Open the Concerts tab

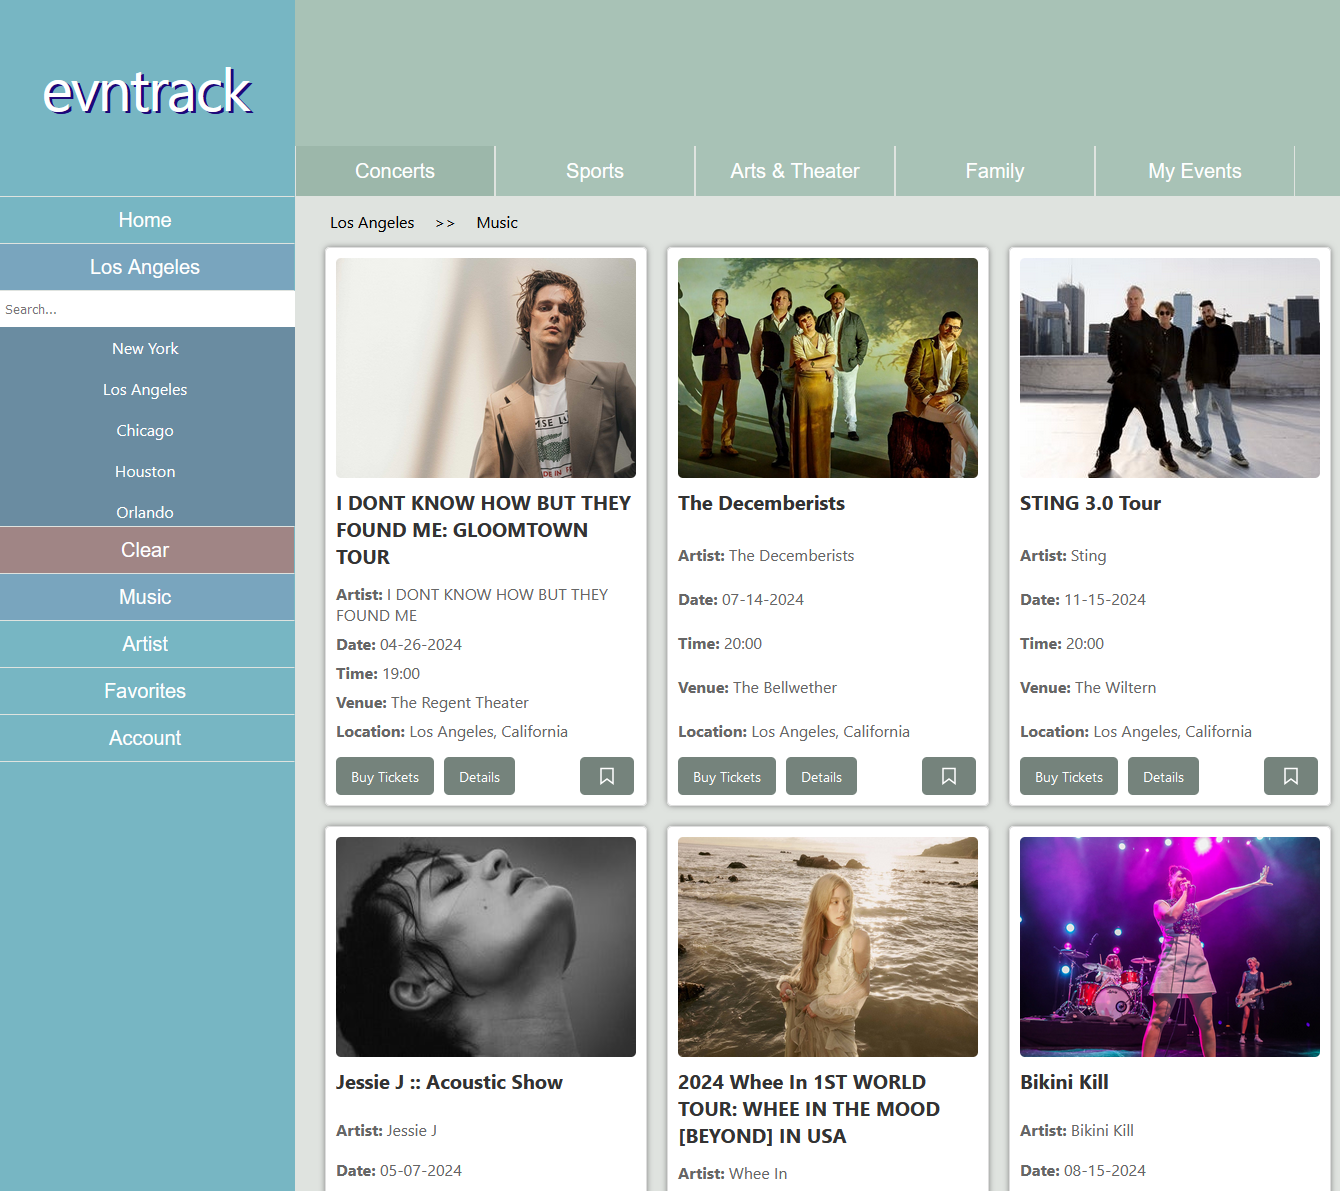395,171
